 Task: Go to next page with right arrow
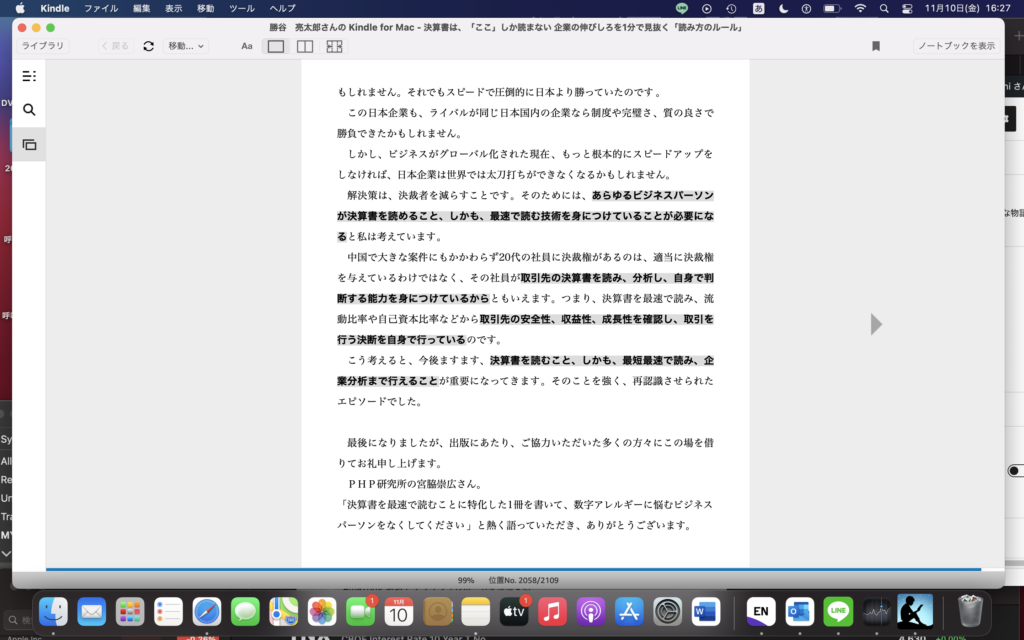[x=876, y=324]
